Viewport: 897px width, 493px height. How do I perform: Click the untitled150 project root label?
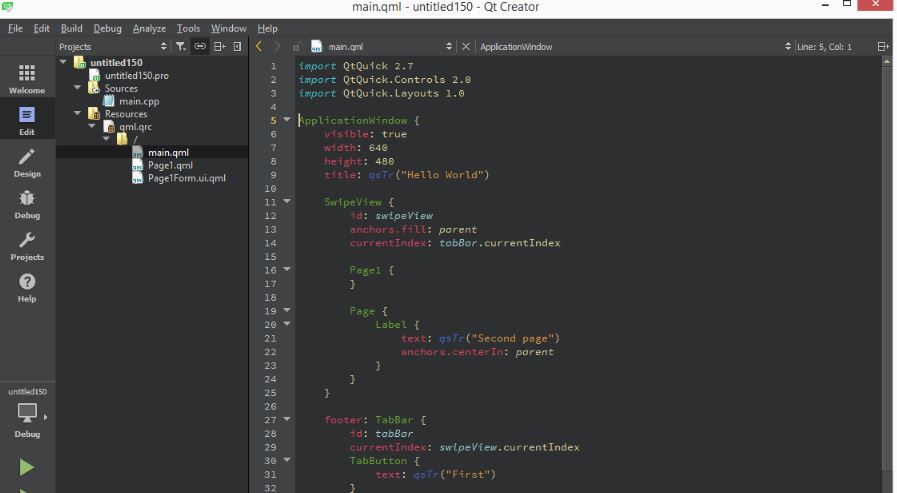pos(116,62)
